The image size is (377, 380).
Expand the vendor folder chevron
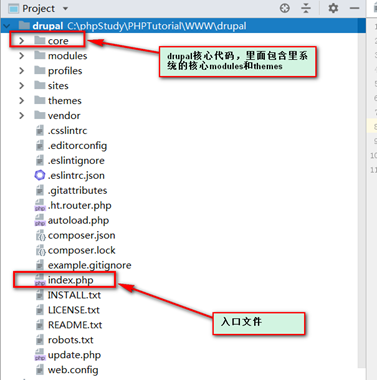pyautogui.click(x=22, y=116)
